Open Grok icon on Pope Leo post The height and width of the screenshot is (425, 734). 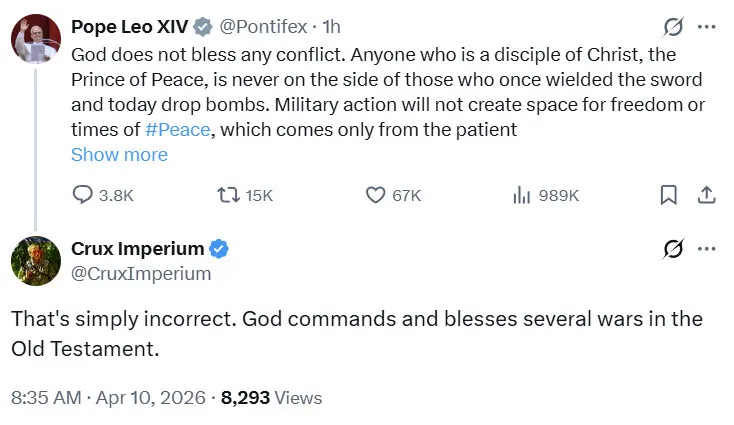673,27
